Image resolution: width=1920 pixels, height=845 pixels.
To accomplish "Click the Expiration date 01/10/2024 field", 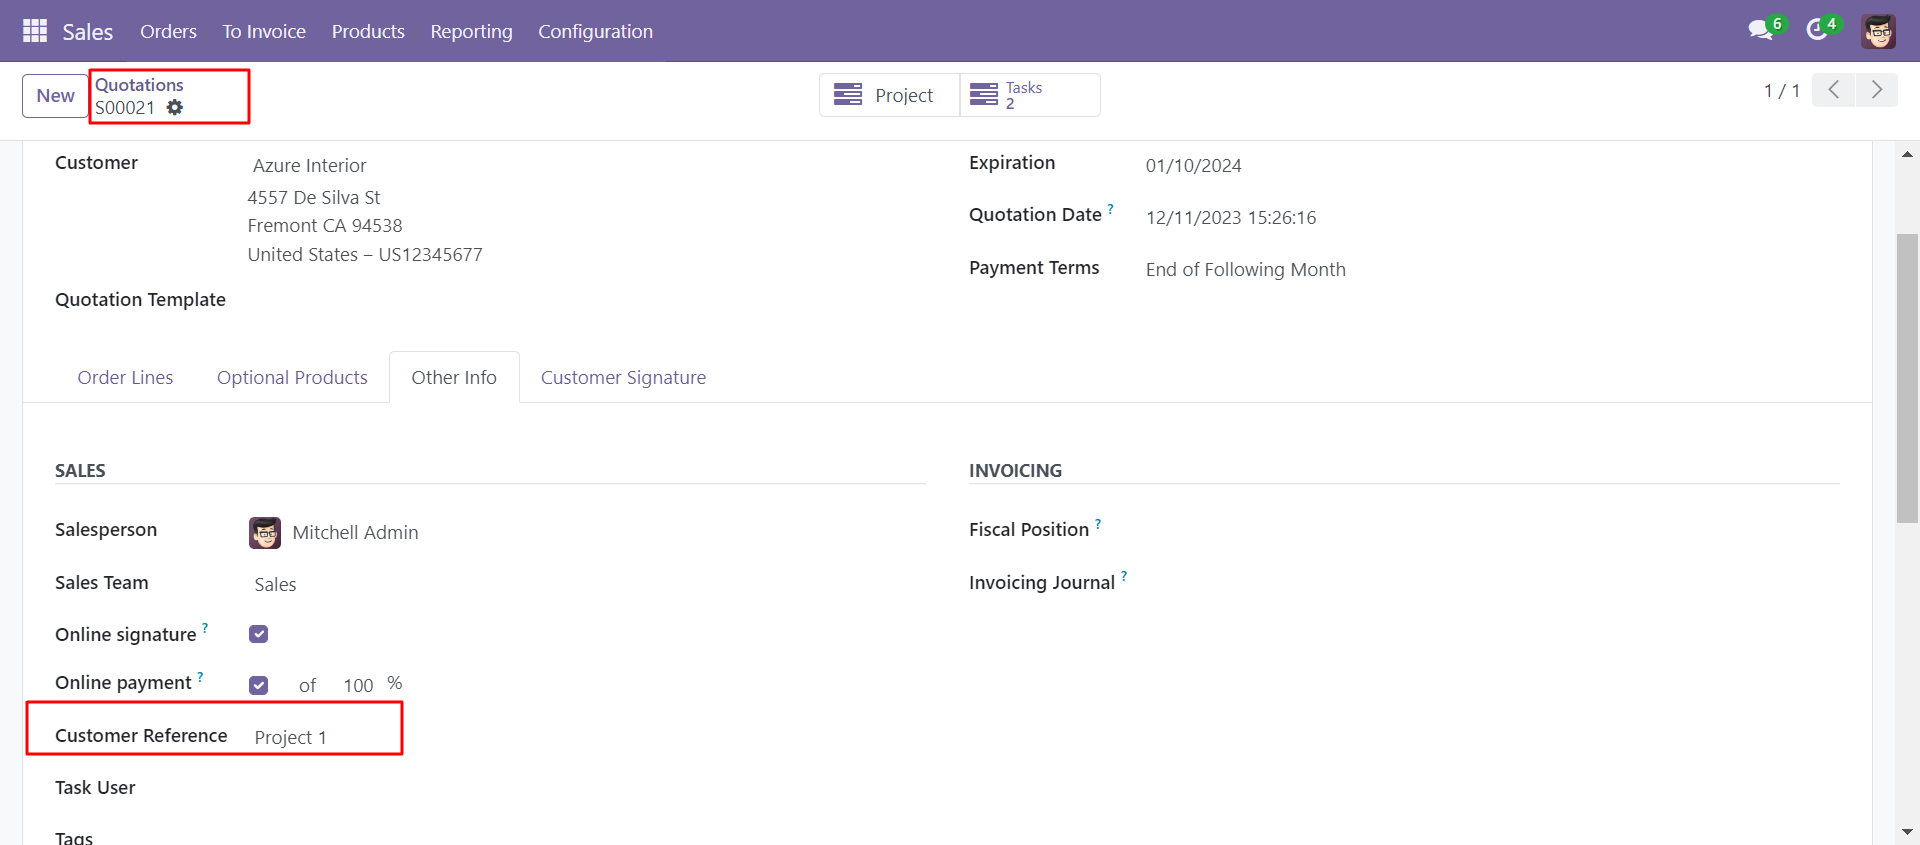I will [x=1193, y=166].
